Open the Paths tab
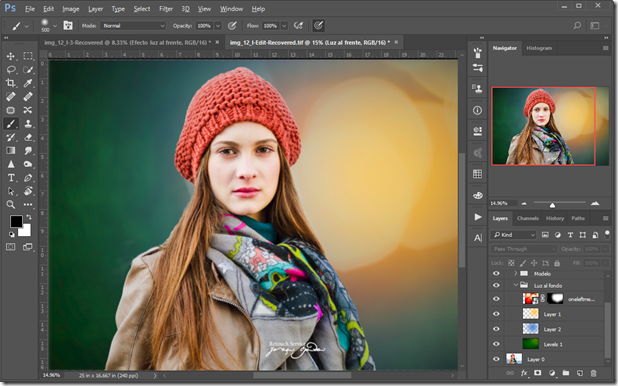The height and width of the screenshot is (386, 618). coord(578,218)
